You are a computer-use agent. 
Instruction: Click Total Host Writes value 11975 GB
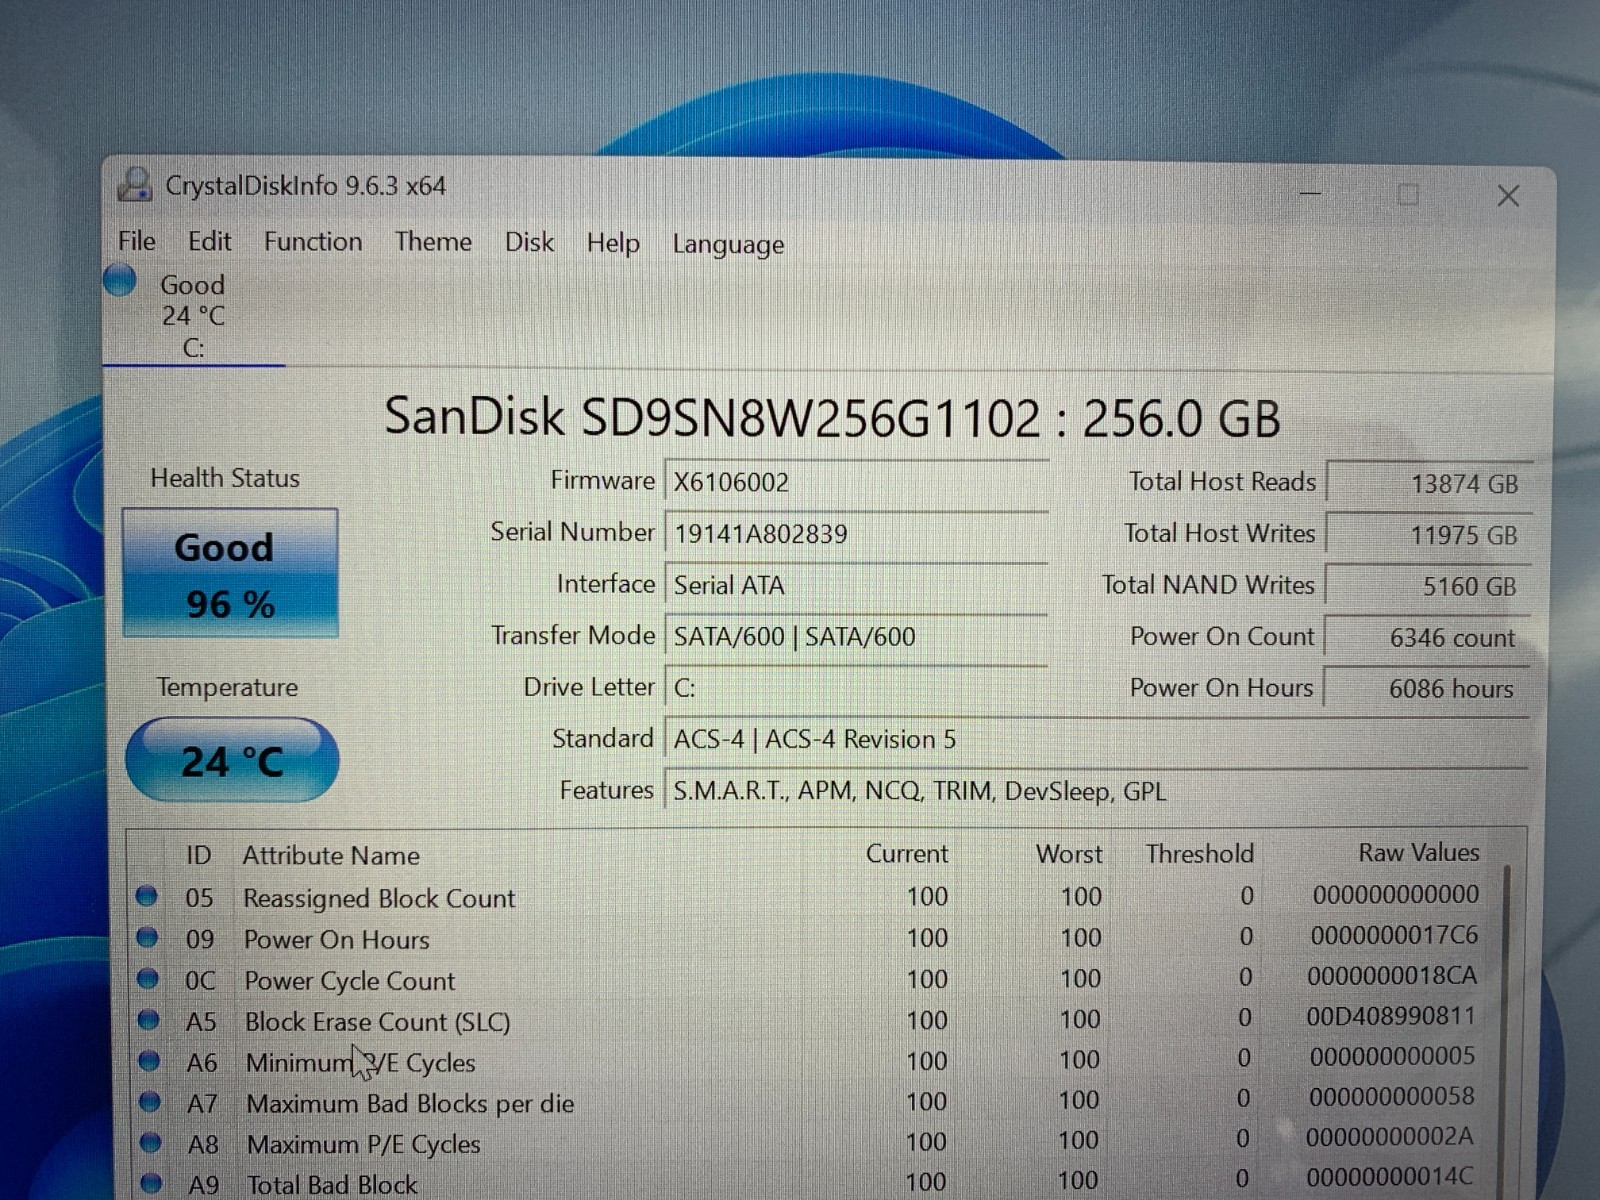pyautogui.click(x=1427, y=534)
